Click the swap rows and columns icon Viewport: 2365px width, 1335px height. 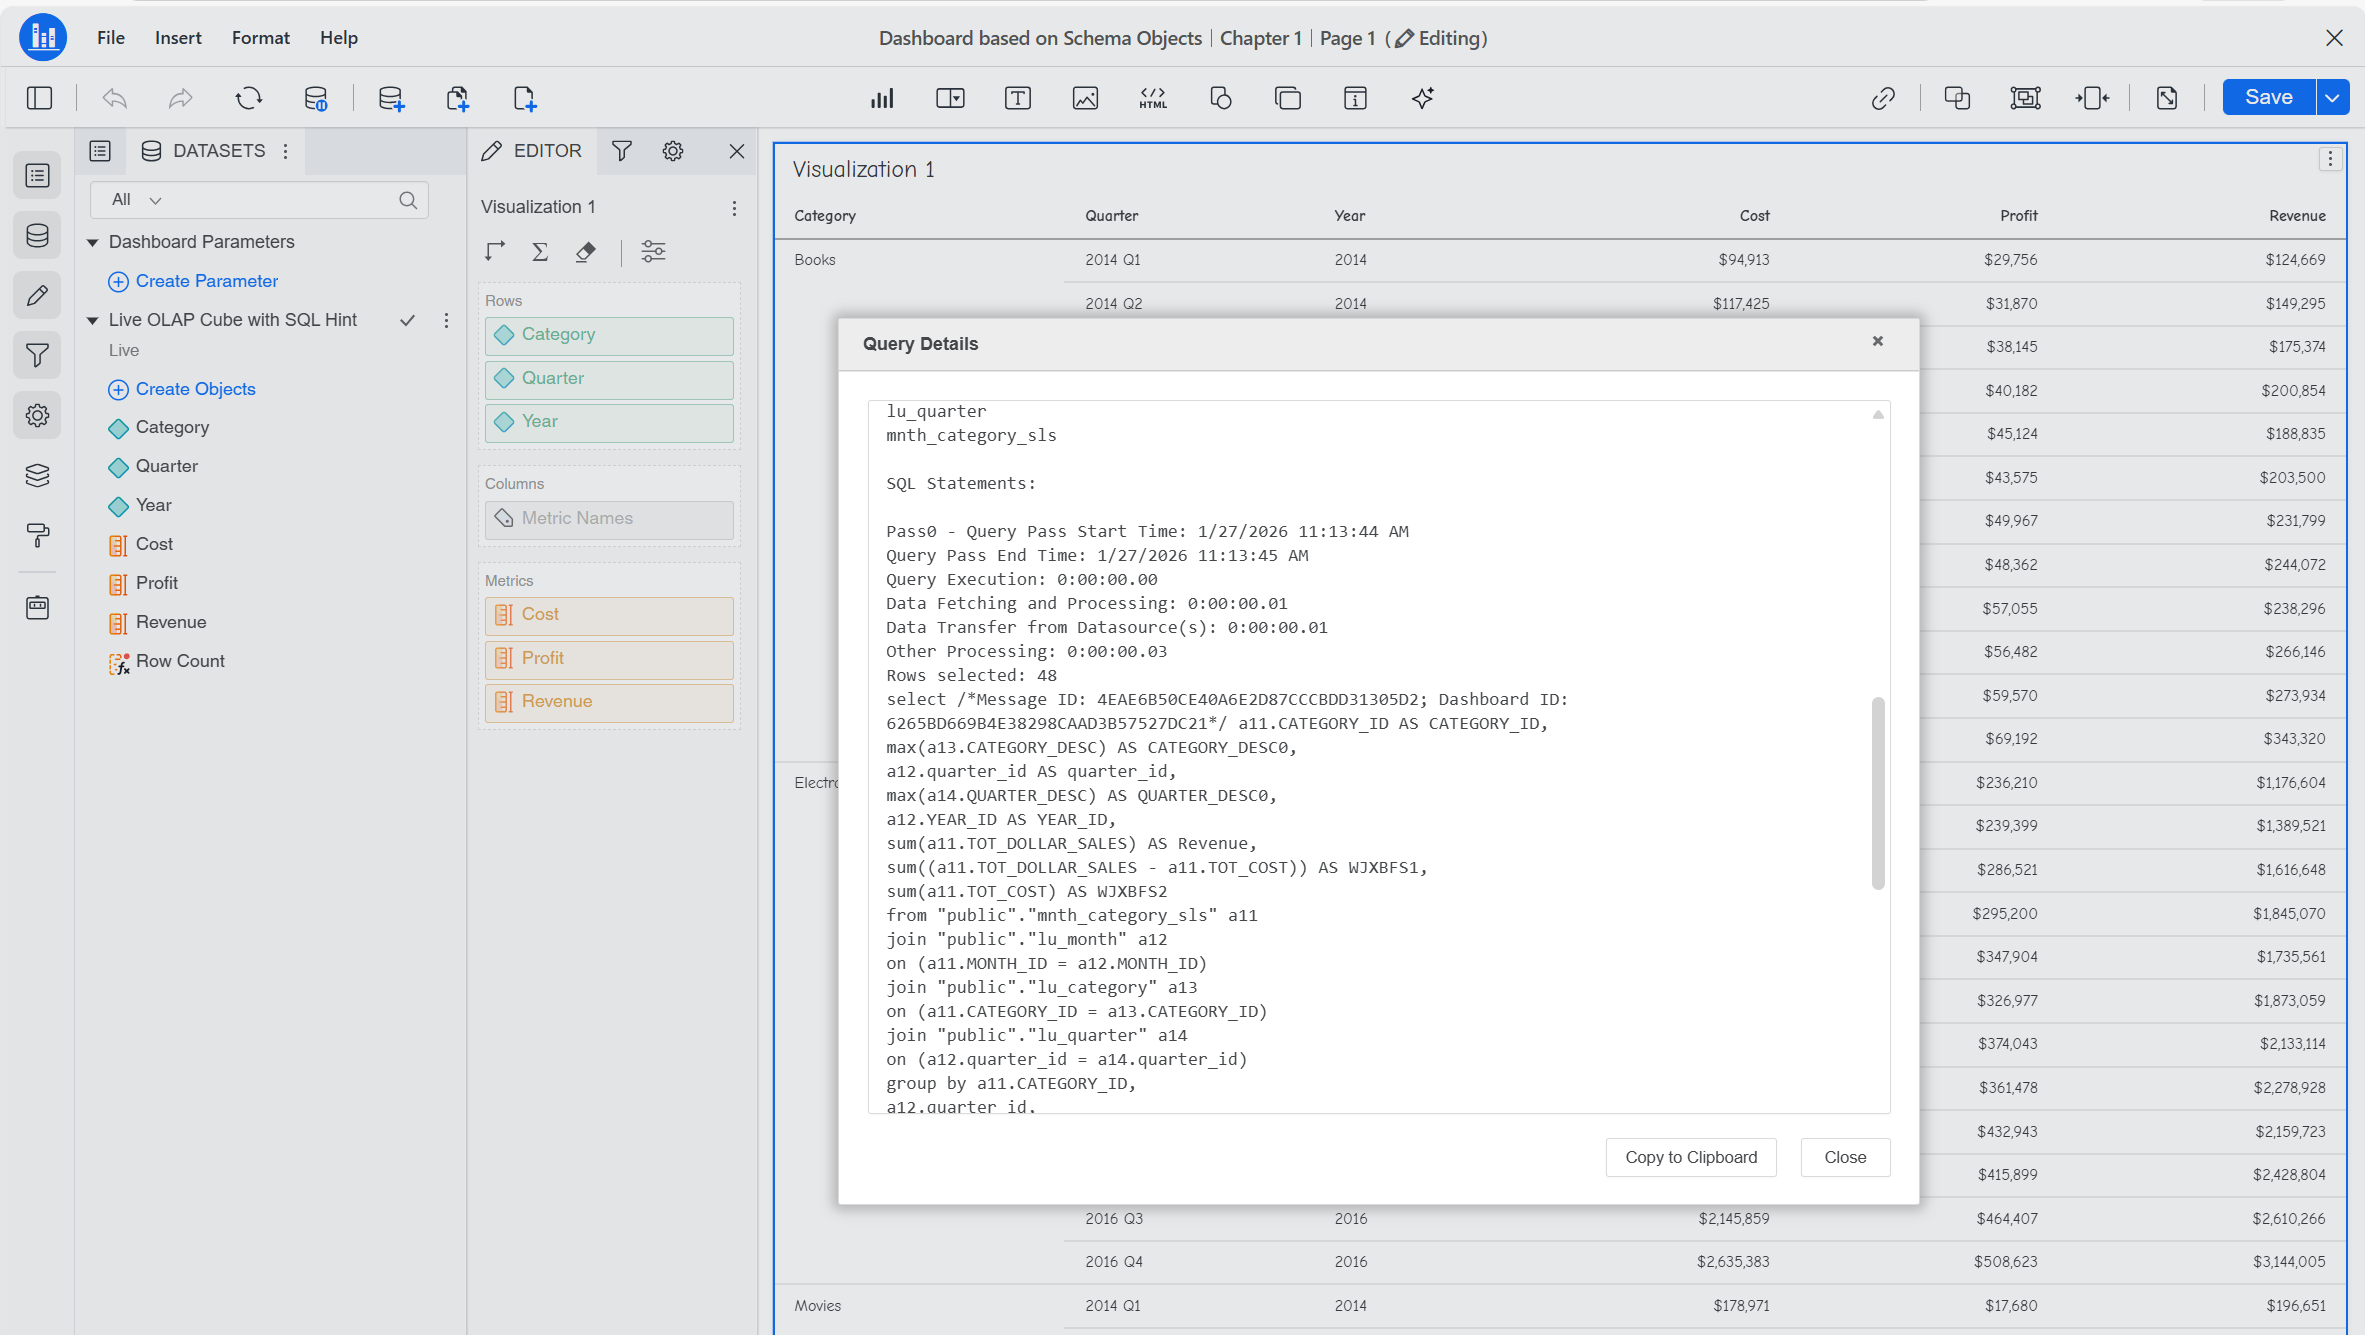click(x=495, y=251)
